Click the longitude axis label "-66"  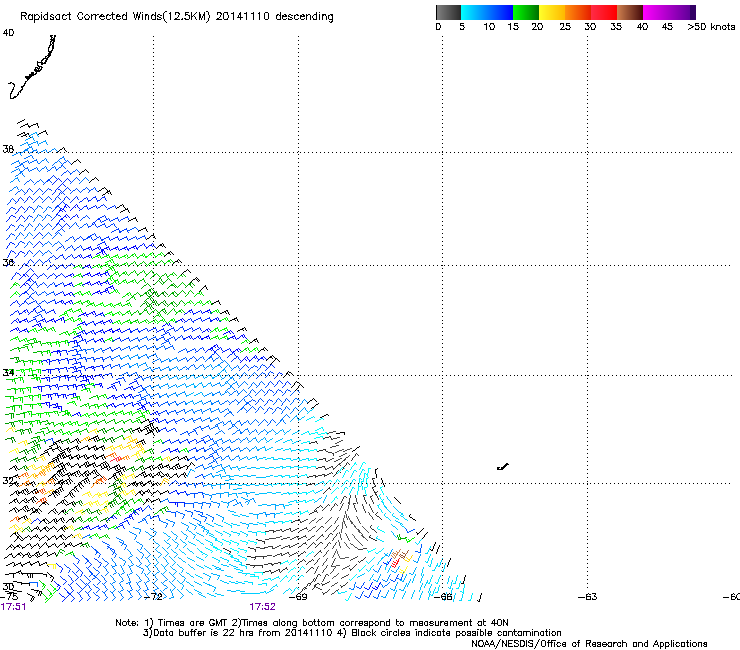point(443,597)
